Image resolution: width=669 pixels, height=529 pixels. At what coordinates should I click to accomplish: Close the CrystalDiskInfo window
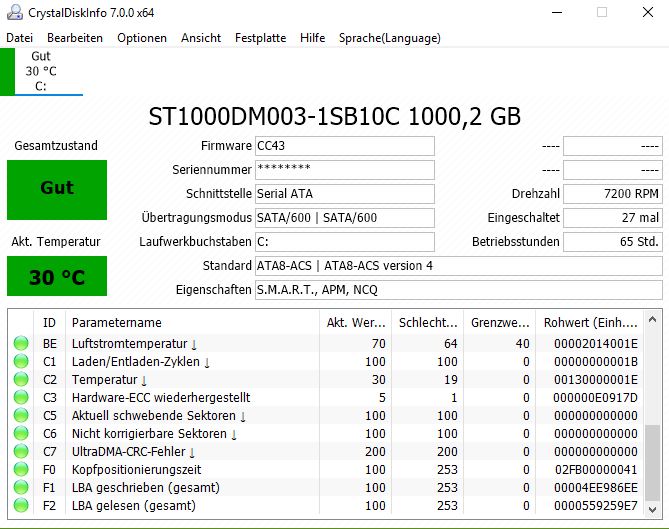point(648,12)
